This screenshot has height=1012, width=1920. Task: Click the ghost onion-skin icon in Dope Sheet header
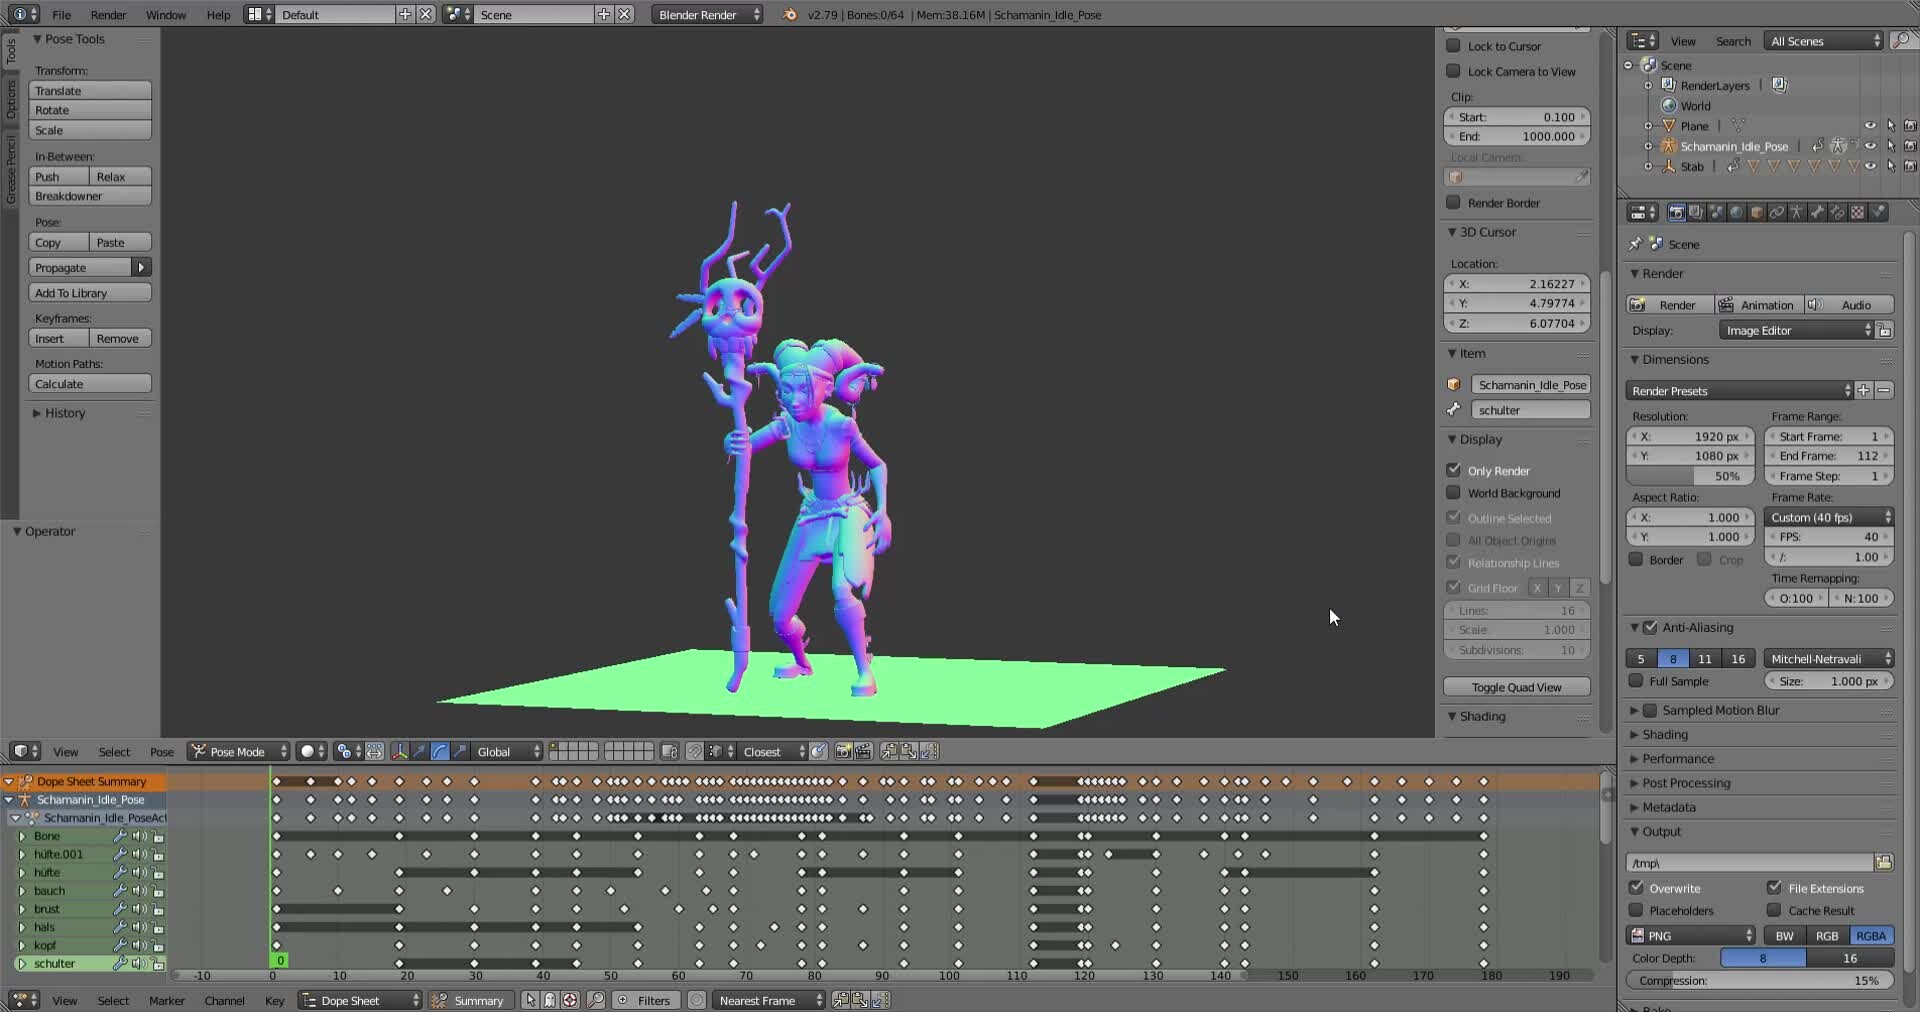click(548, 1002)
